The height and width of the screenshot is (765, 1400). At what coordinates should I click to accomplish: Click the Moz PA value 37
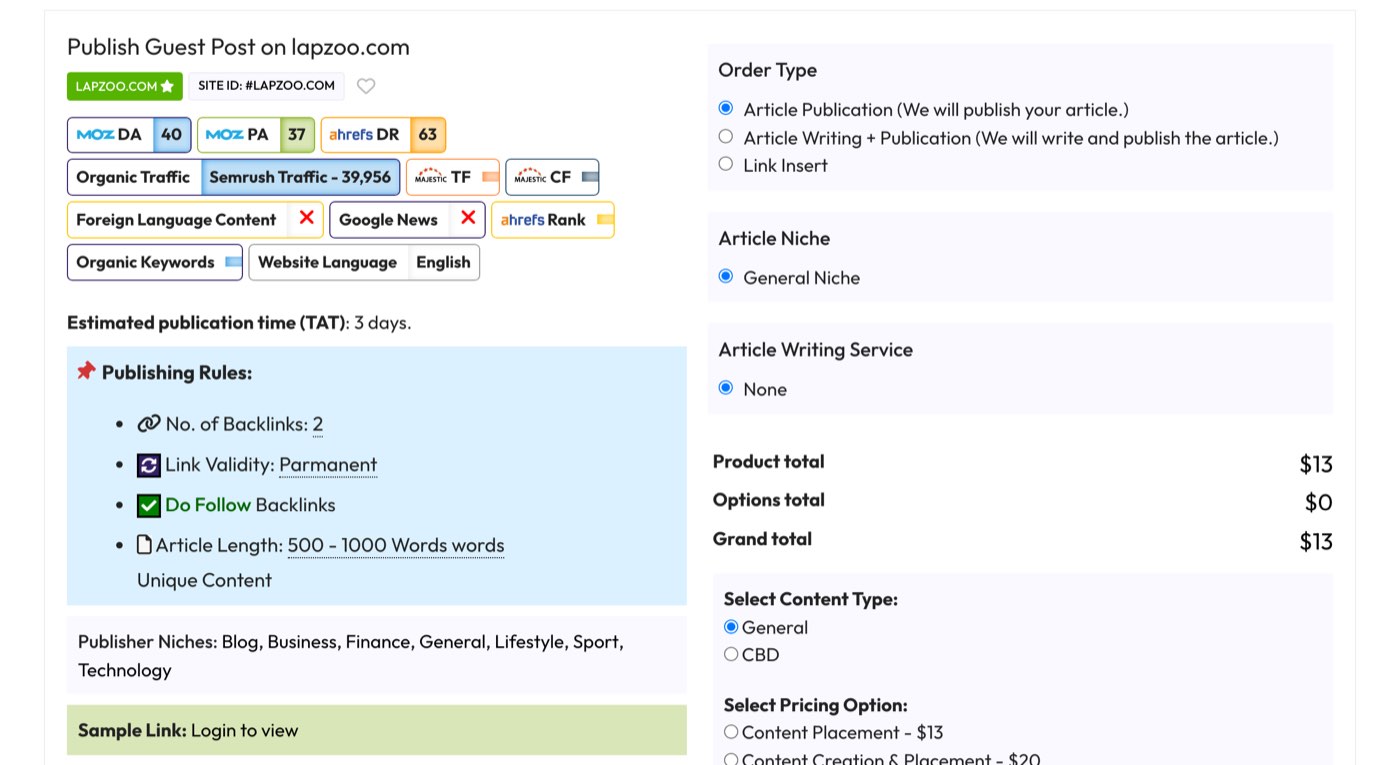point(297,135)
